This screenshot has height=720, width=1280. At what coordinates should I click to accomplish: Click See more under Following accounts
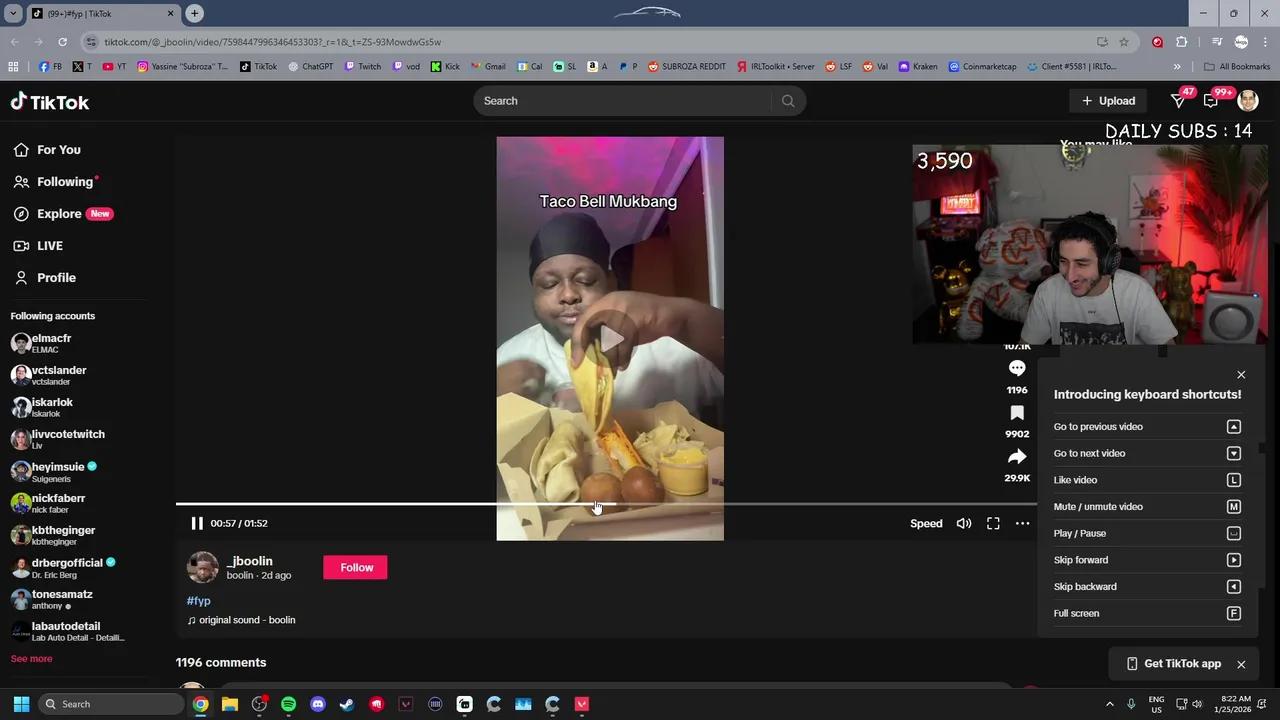pyautogui.click(x=31, y=658)
